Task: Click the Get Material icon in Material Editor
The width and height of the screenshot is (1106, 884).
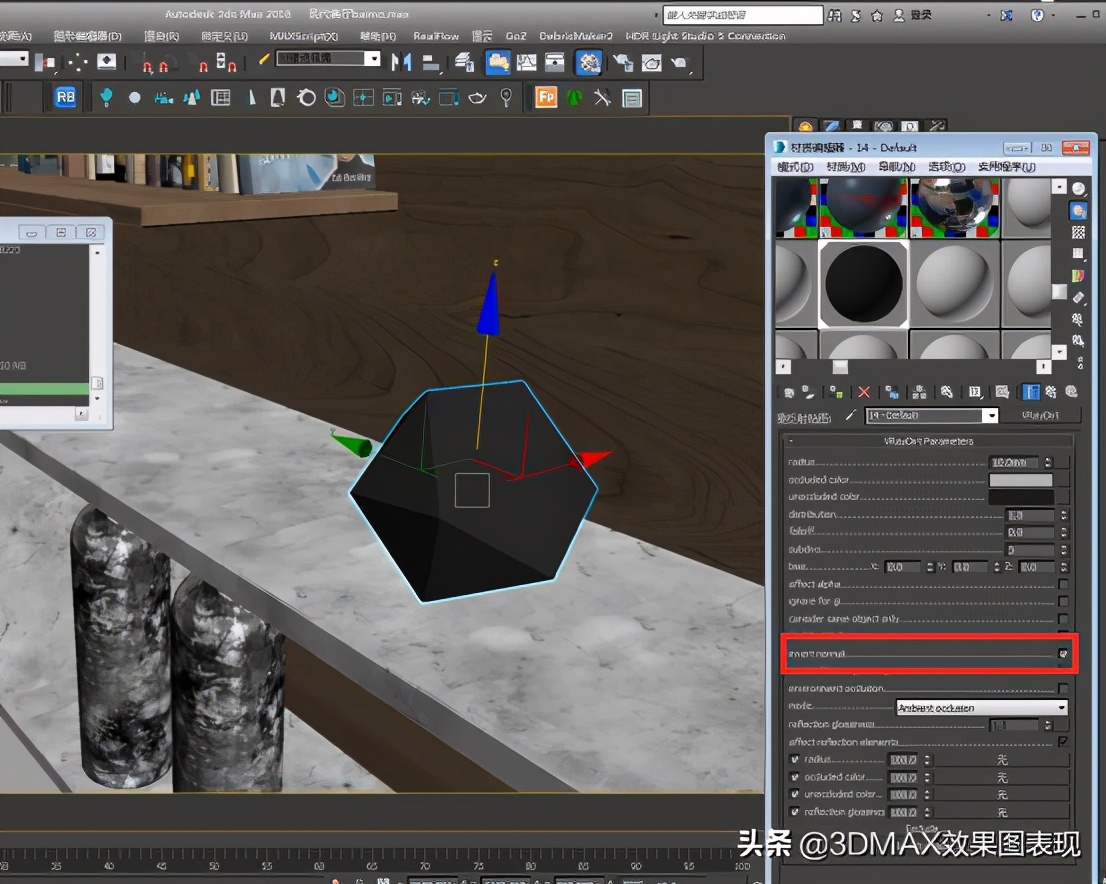Action: (x=787, y=391)
